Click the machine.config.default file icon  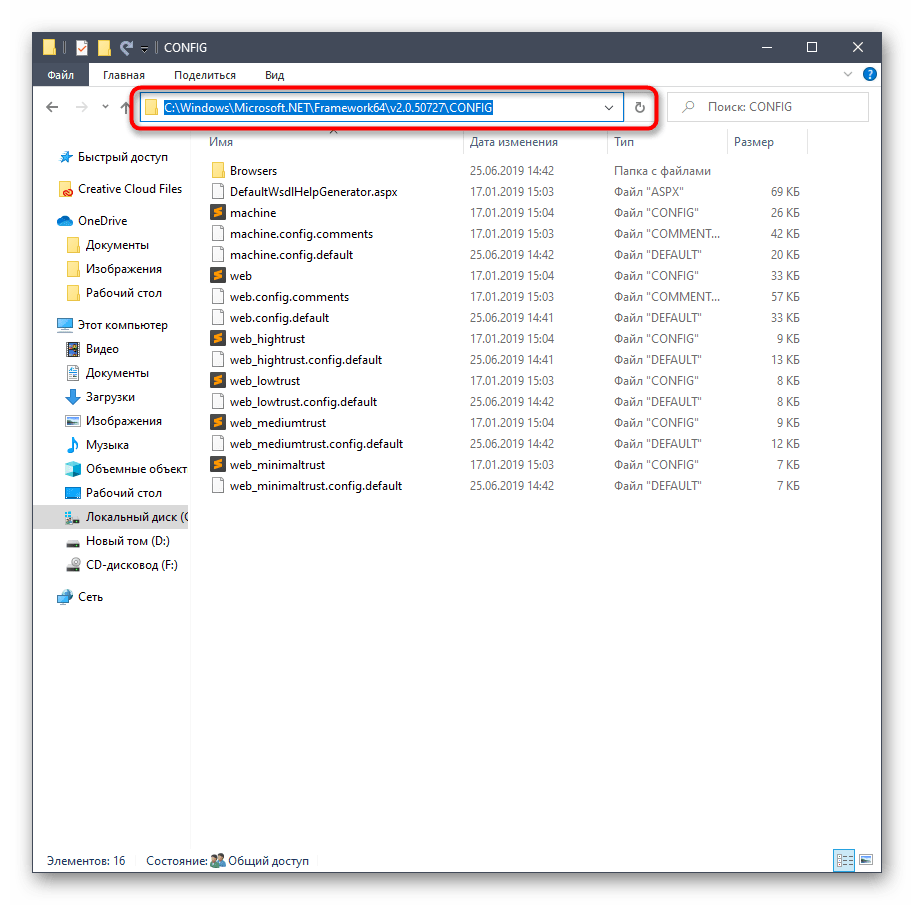218,255
